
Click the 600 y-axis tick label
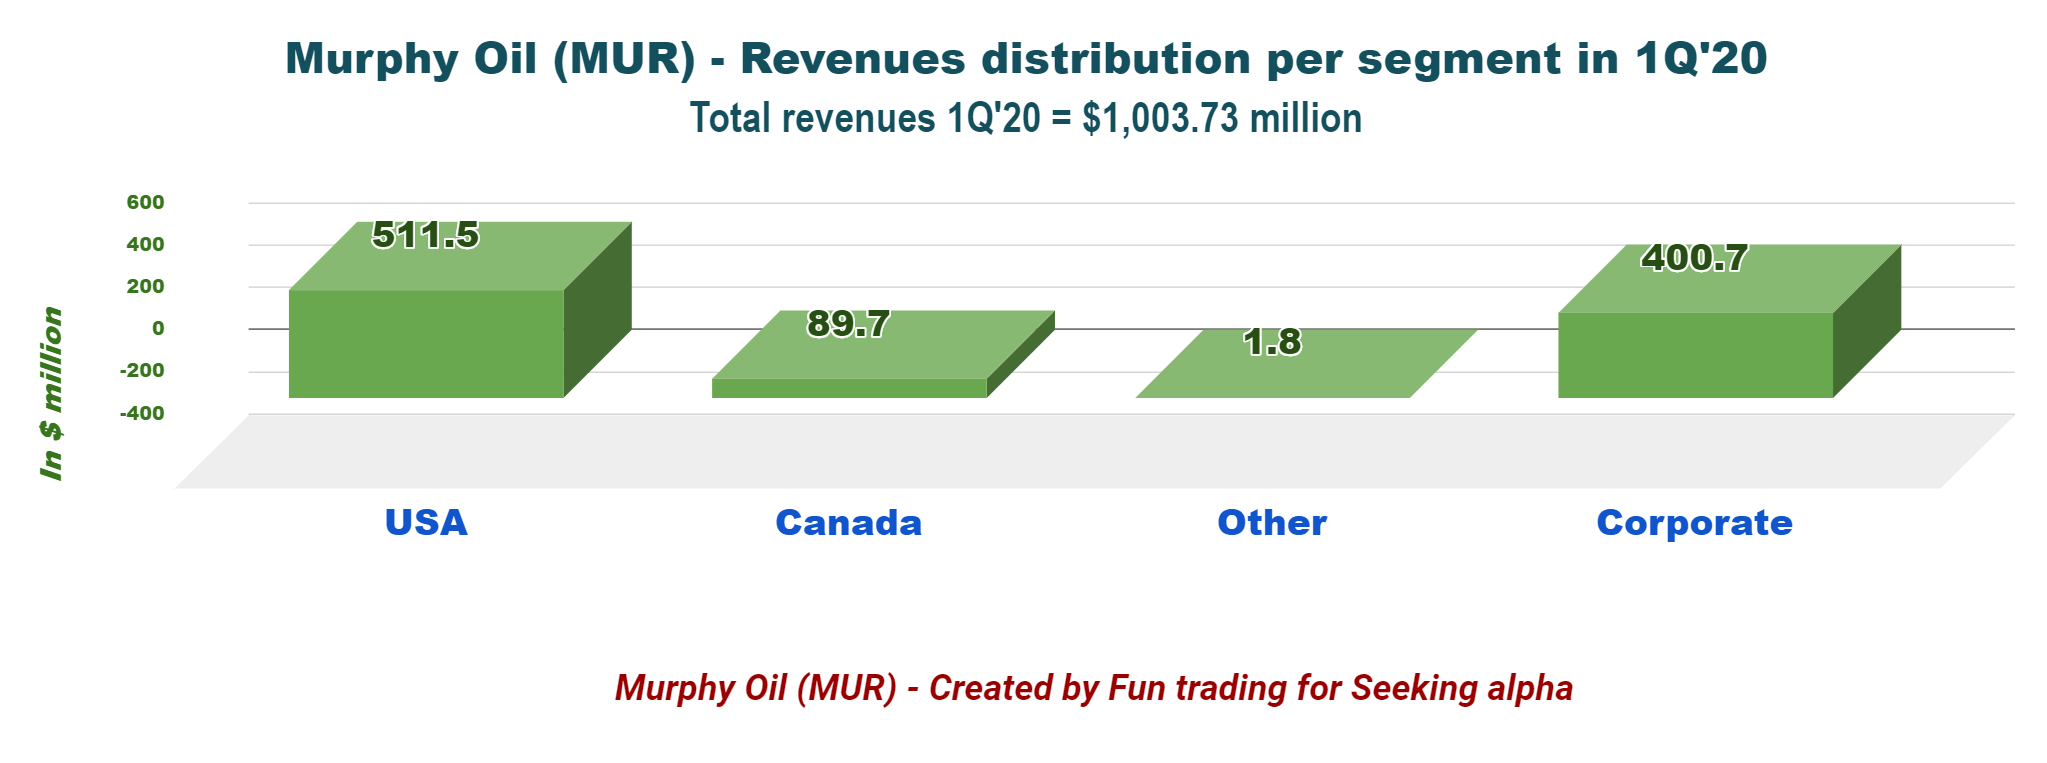tap(146, 203)
